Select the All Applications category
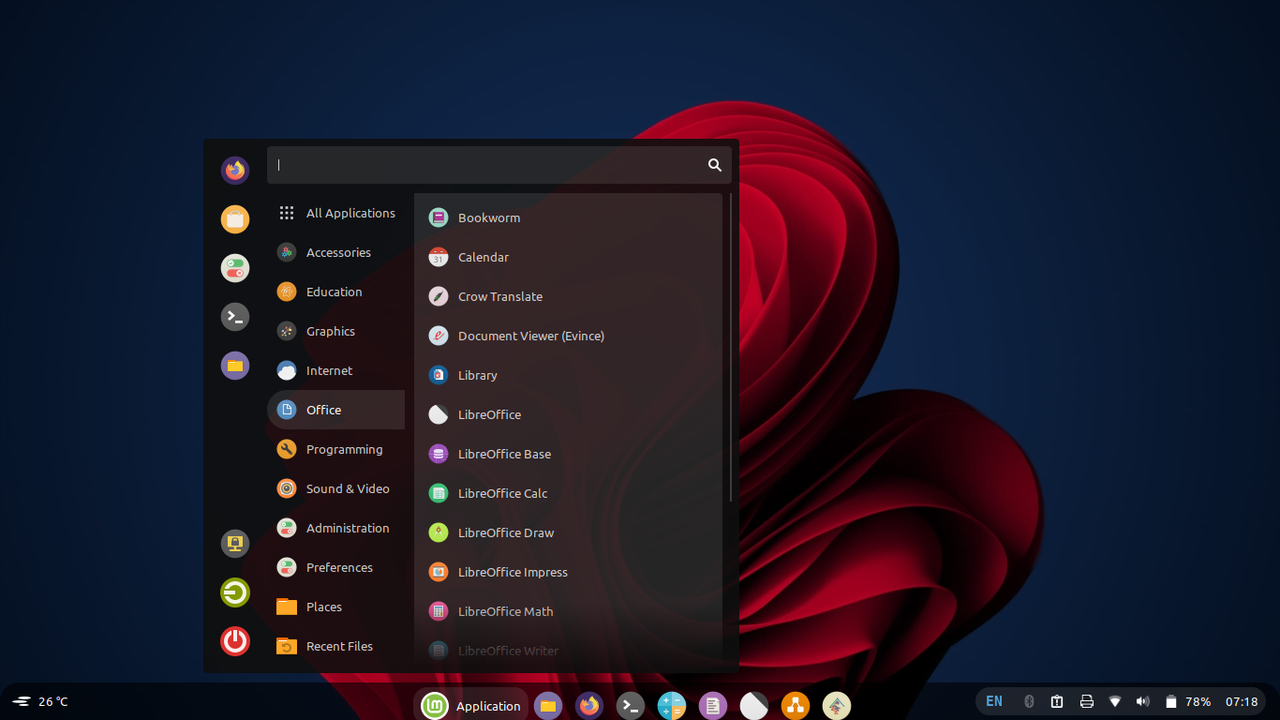This screenshot has width=1280, height=720. (336, 213)
